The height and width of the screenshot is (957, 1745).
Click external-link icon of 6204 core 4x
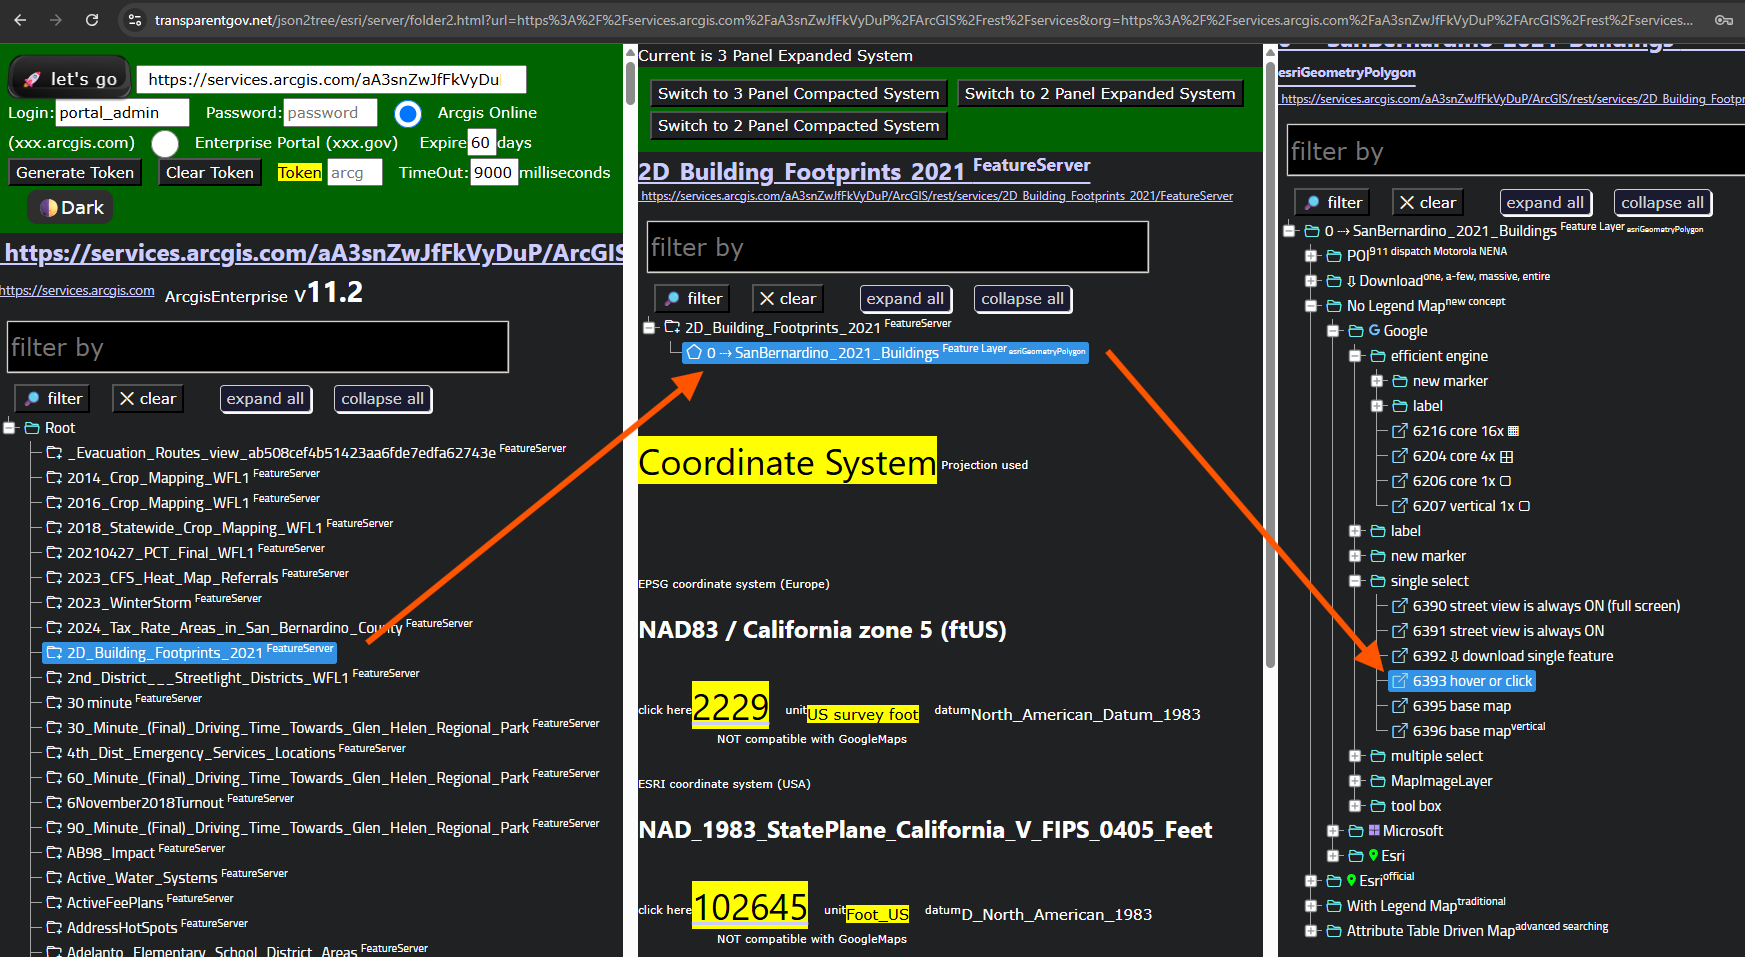1400,456
